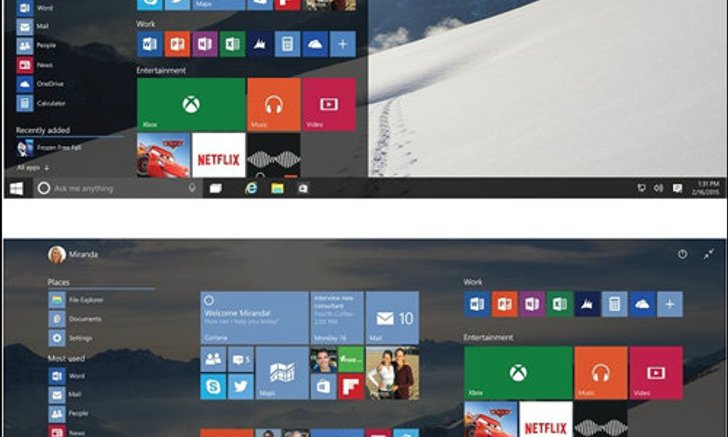
Task: Open the Video tile in full-screen Start
Action: click(656, 373)
